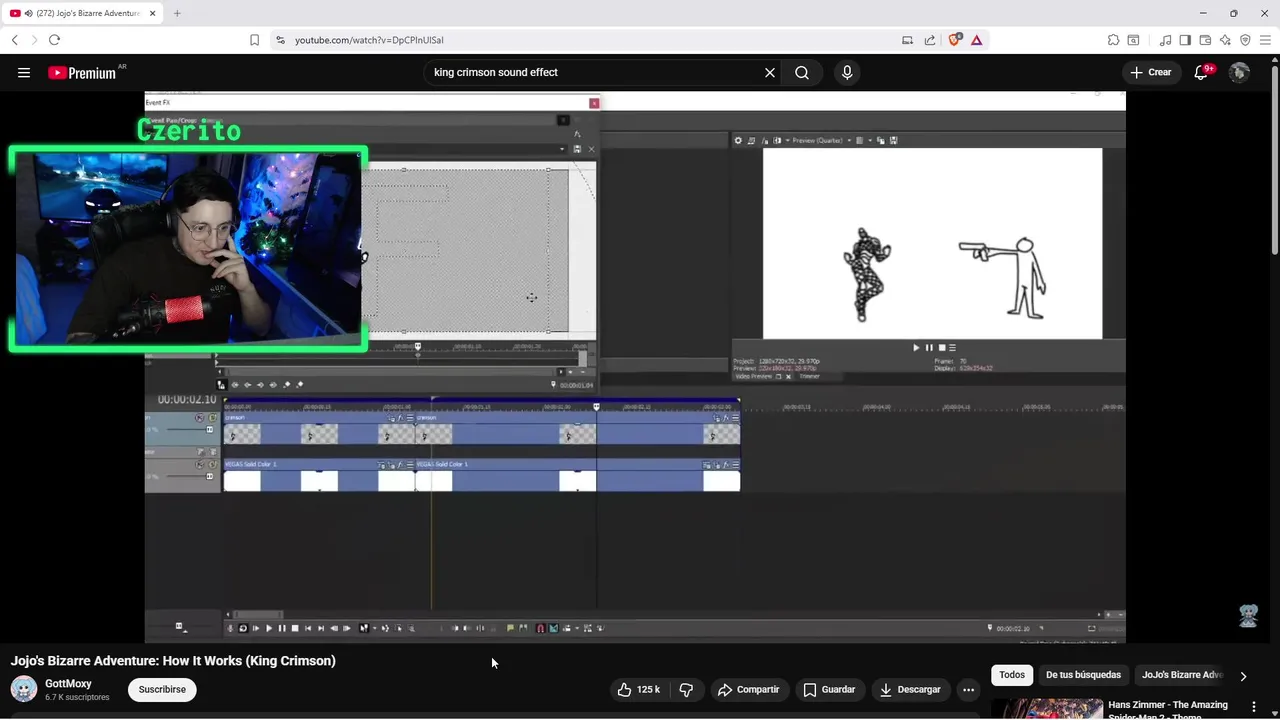Click Guardar button
This screenshot has width=1280, height=720.
(829, 689)
